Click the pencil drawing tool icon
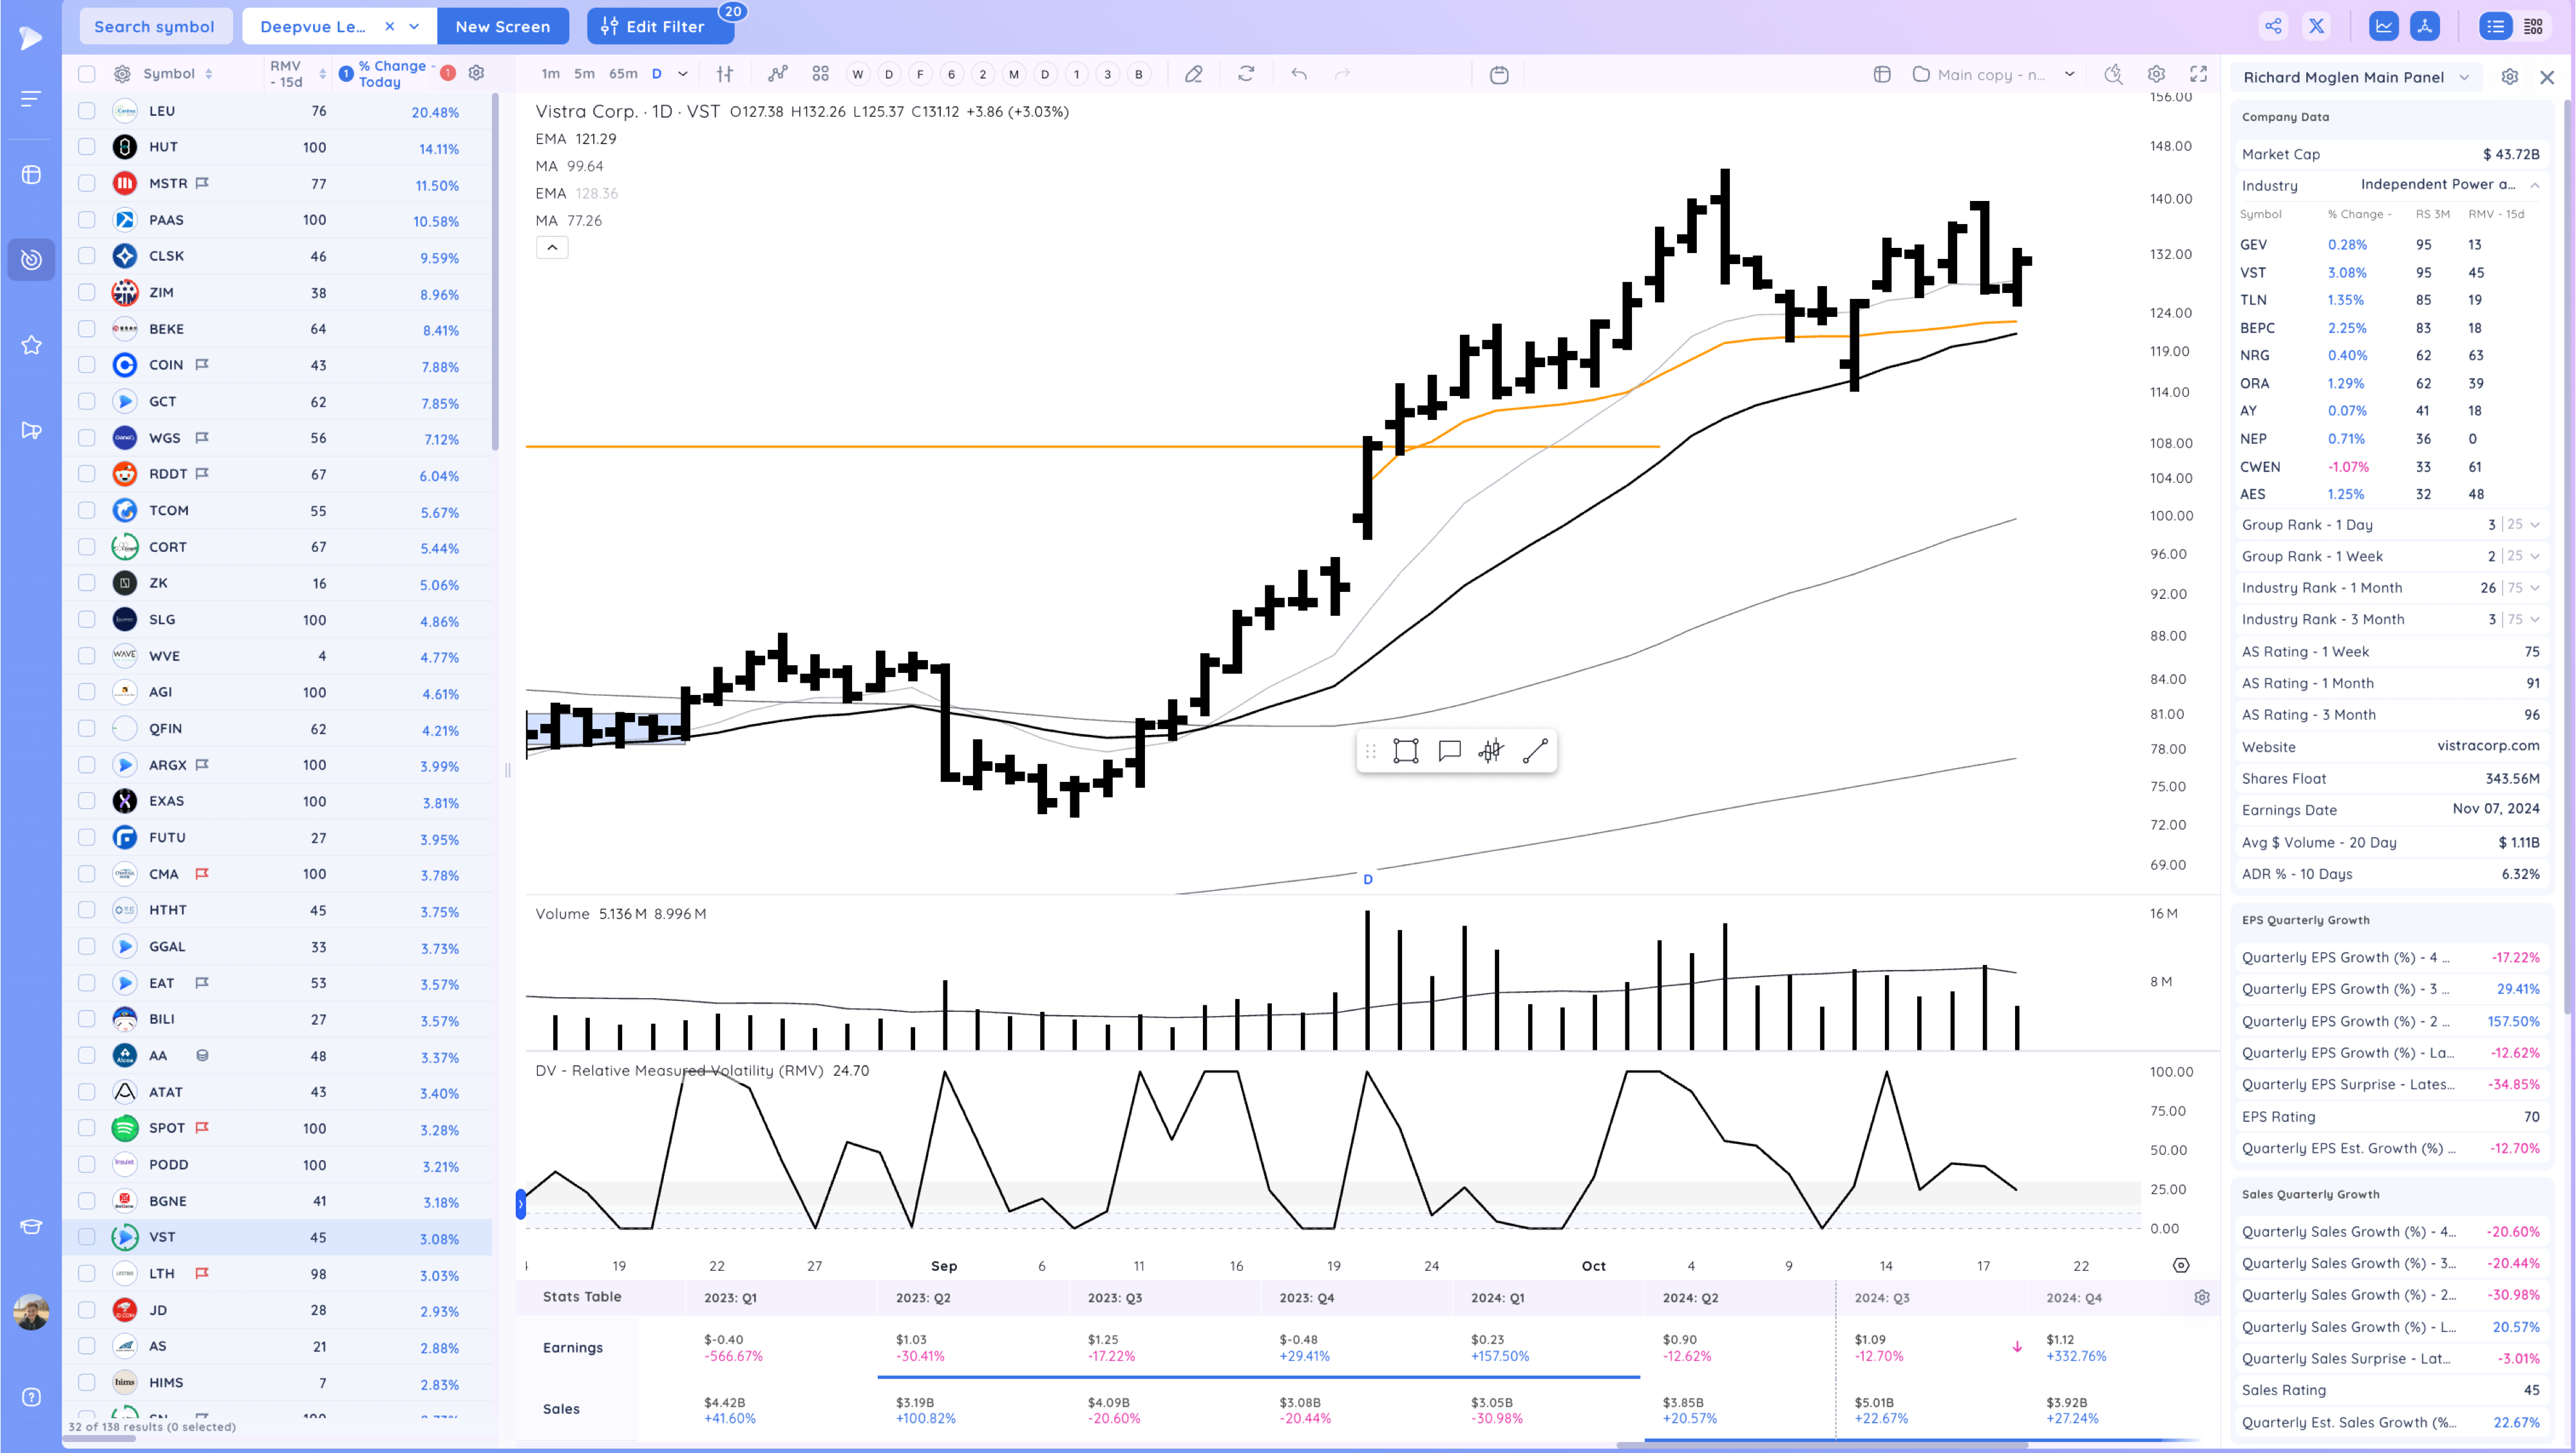 click(1193, 74)
